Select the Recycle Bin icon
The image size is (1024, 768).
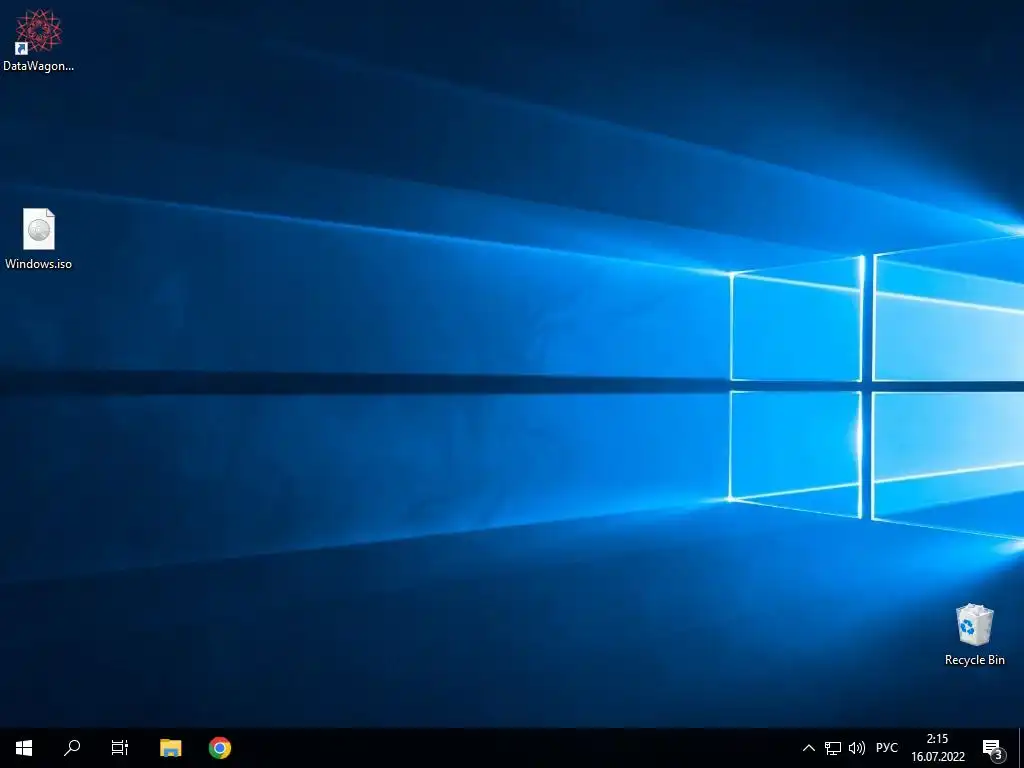coord(974,635)
